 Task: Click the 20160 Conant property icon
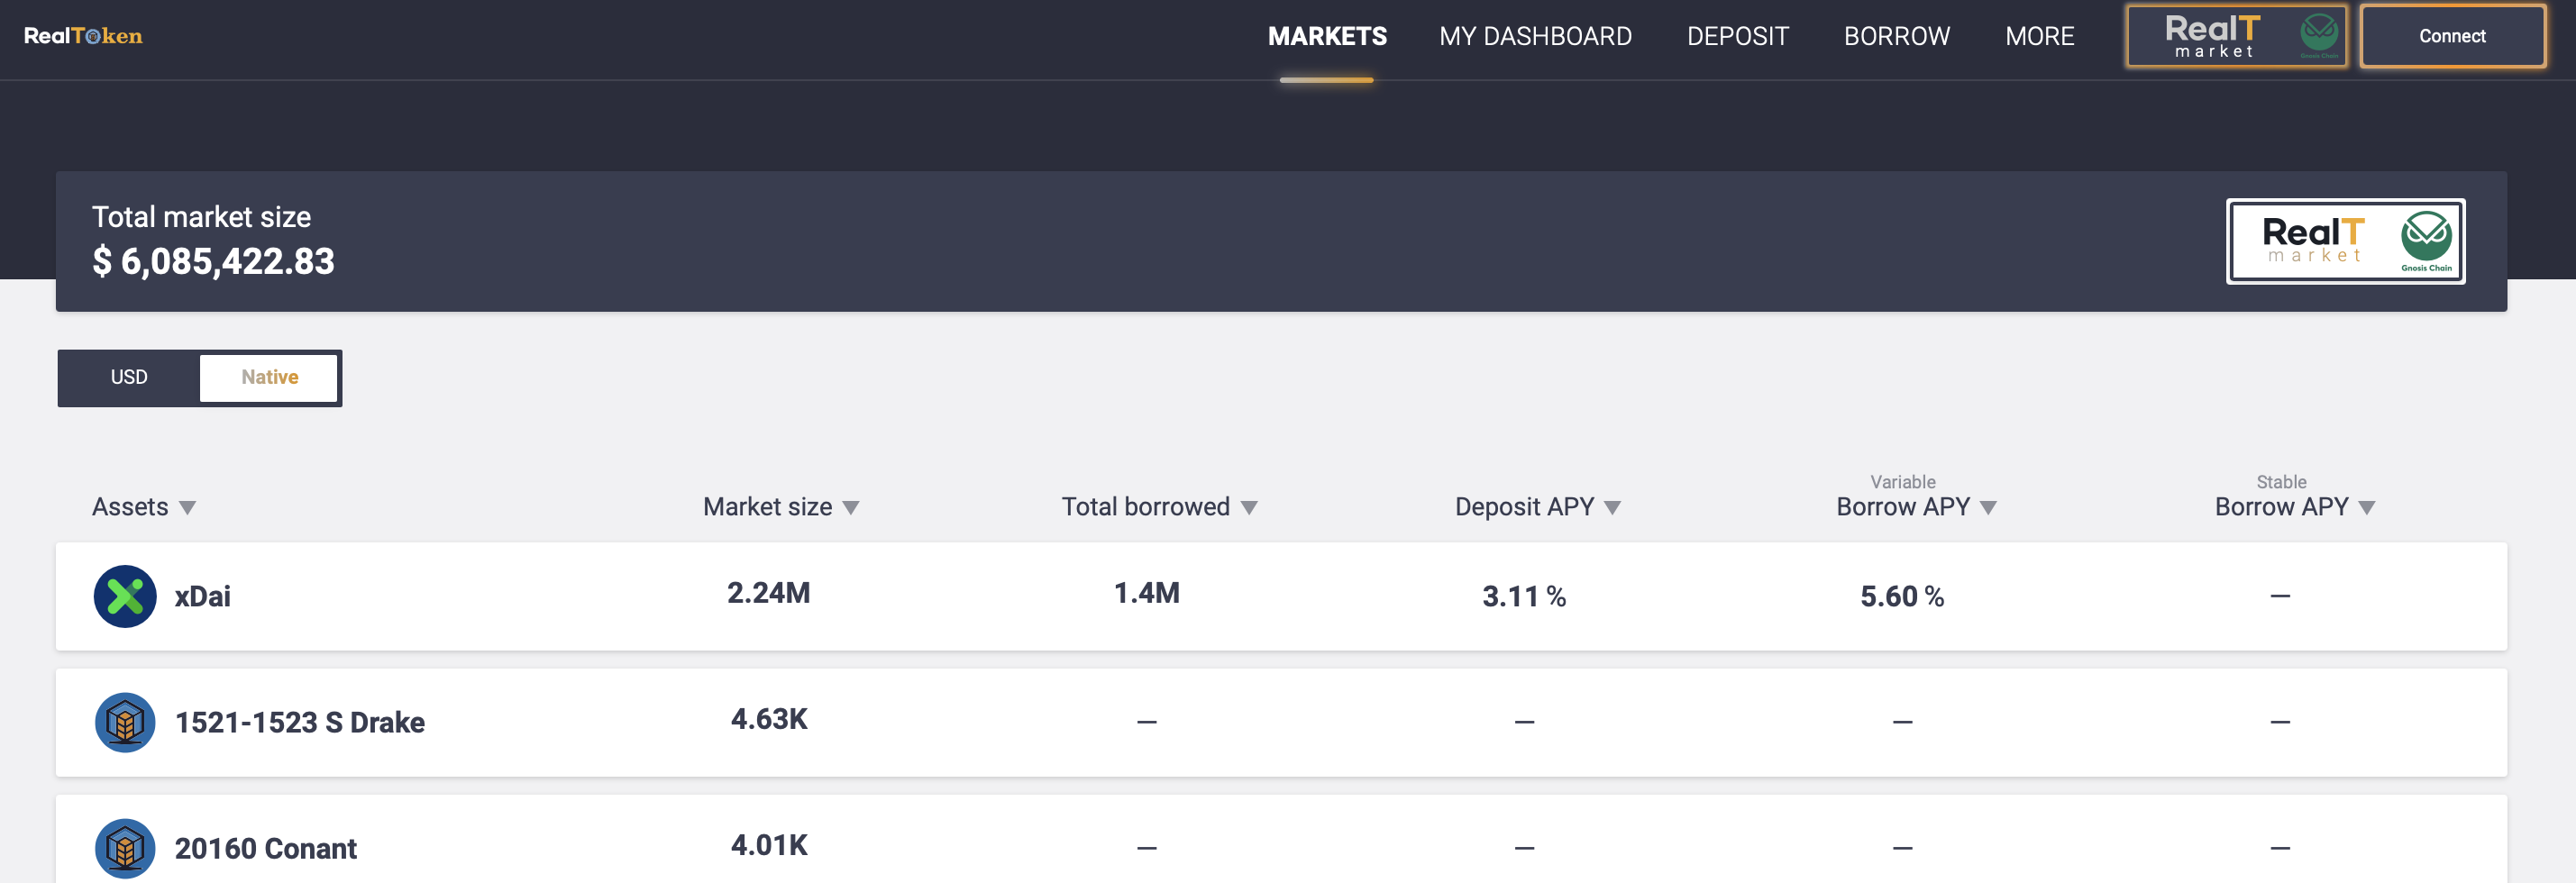125,848
